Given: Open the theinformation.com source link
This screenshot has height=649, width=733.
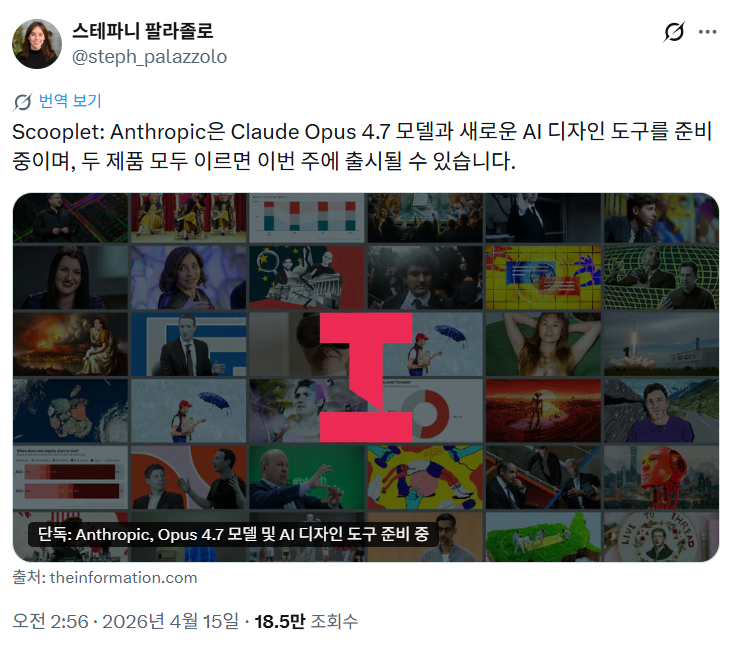Looking at the screenshot, I should click(123, 577).
